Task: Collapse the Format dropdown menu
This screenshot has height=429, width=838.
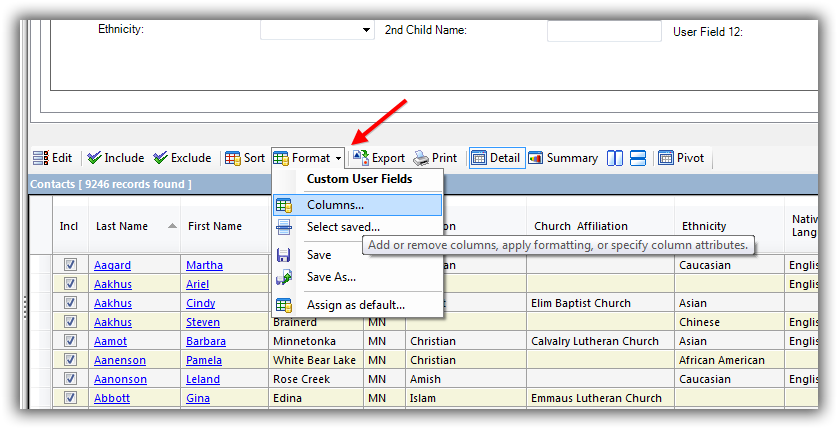Action: tap(308, 158)
